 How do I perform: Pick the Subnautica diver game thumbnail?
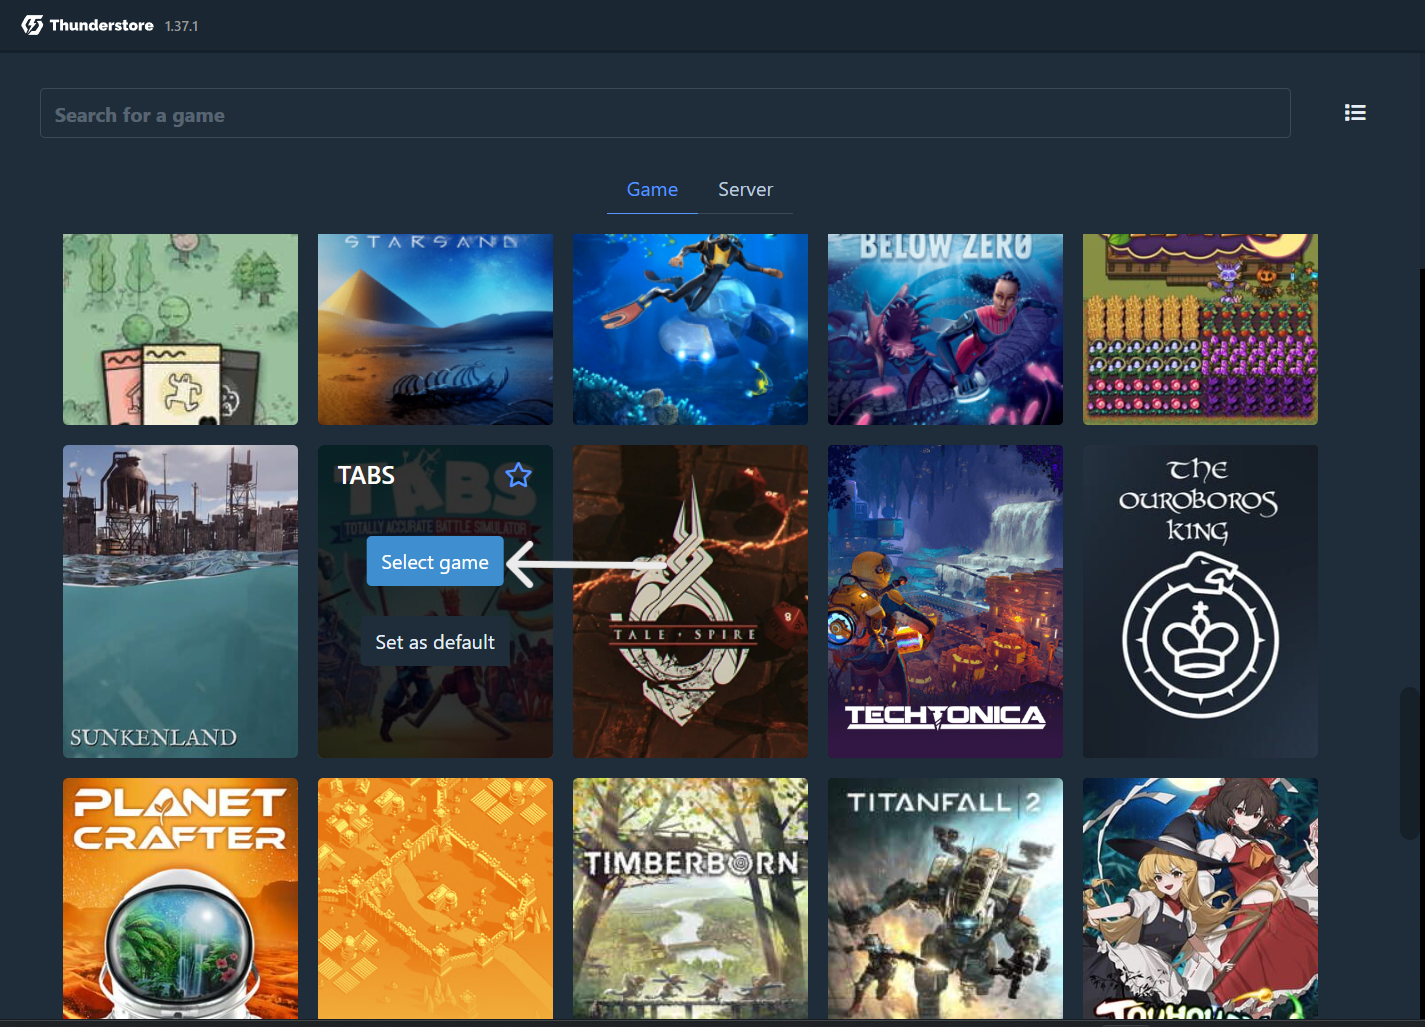[x=690, y=329]
